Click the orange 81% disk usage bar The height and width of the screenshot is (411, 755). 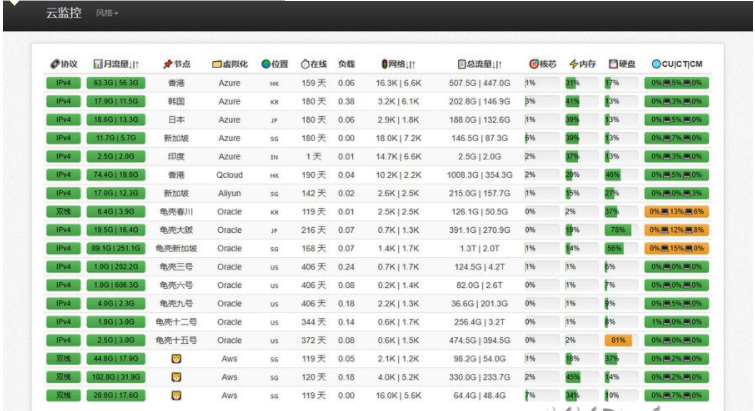tap(618, 341)
